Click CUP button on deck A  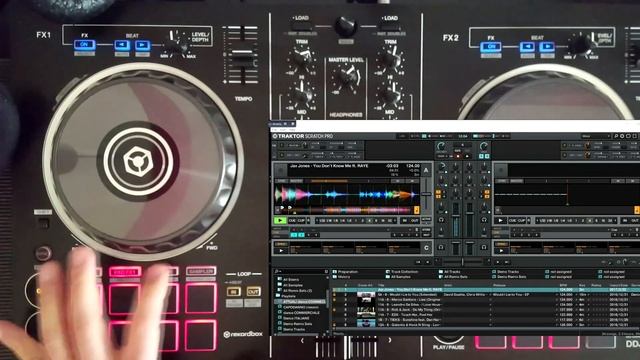[301, 220]
